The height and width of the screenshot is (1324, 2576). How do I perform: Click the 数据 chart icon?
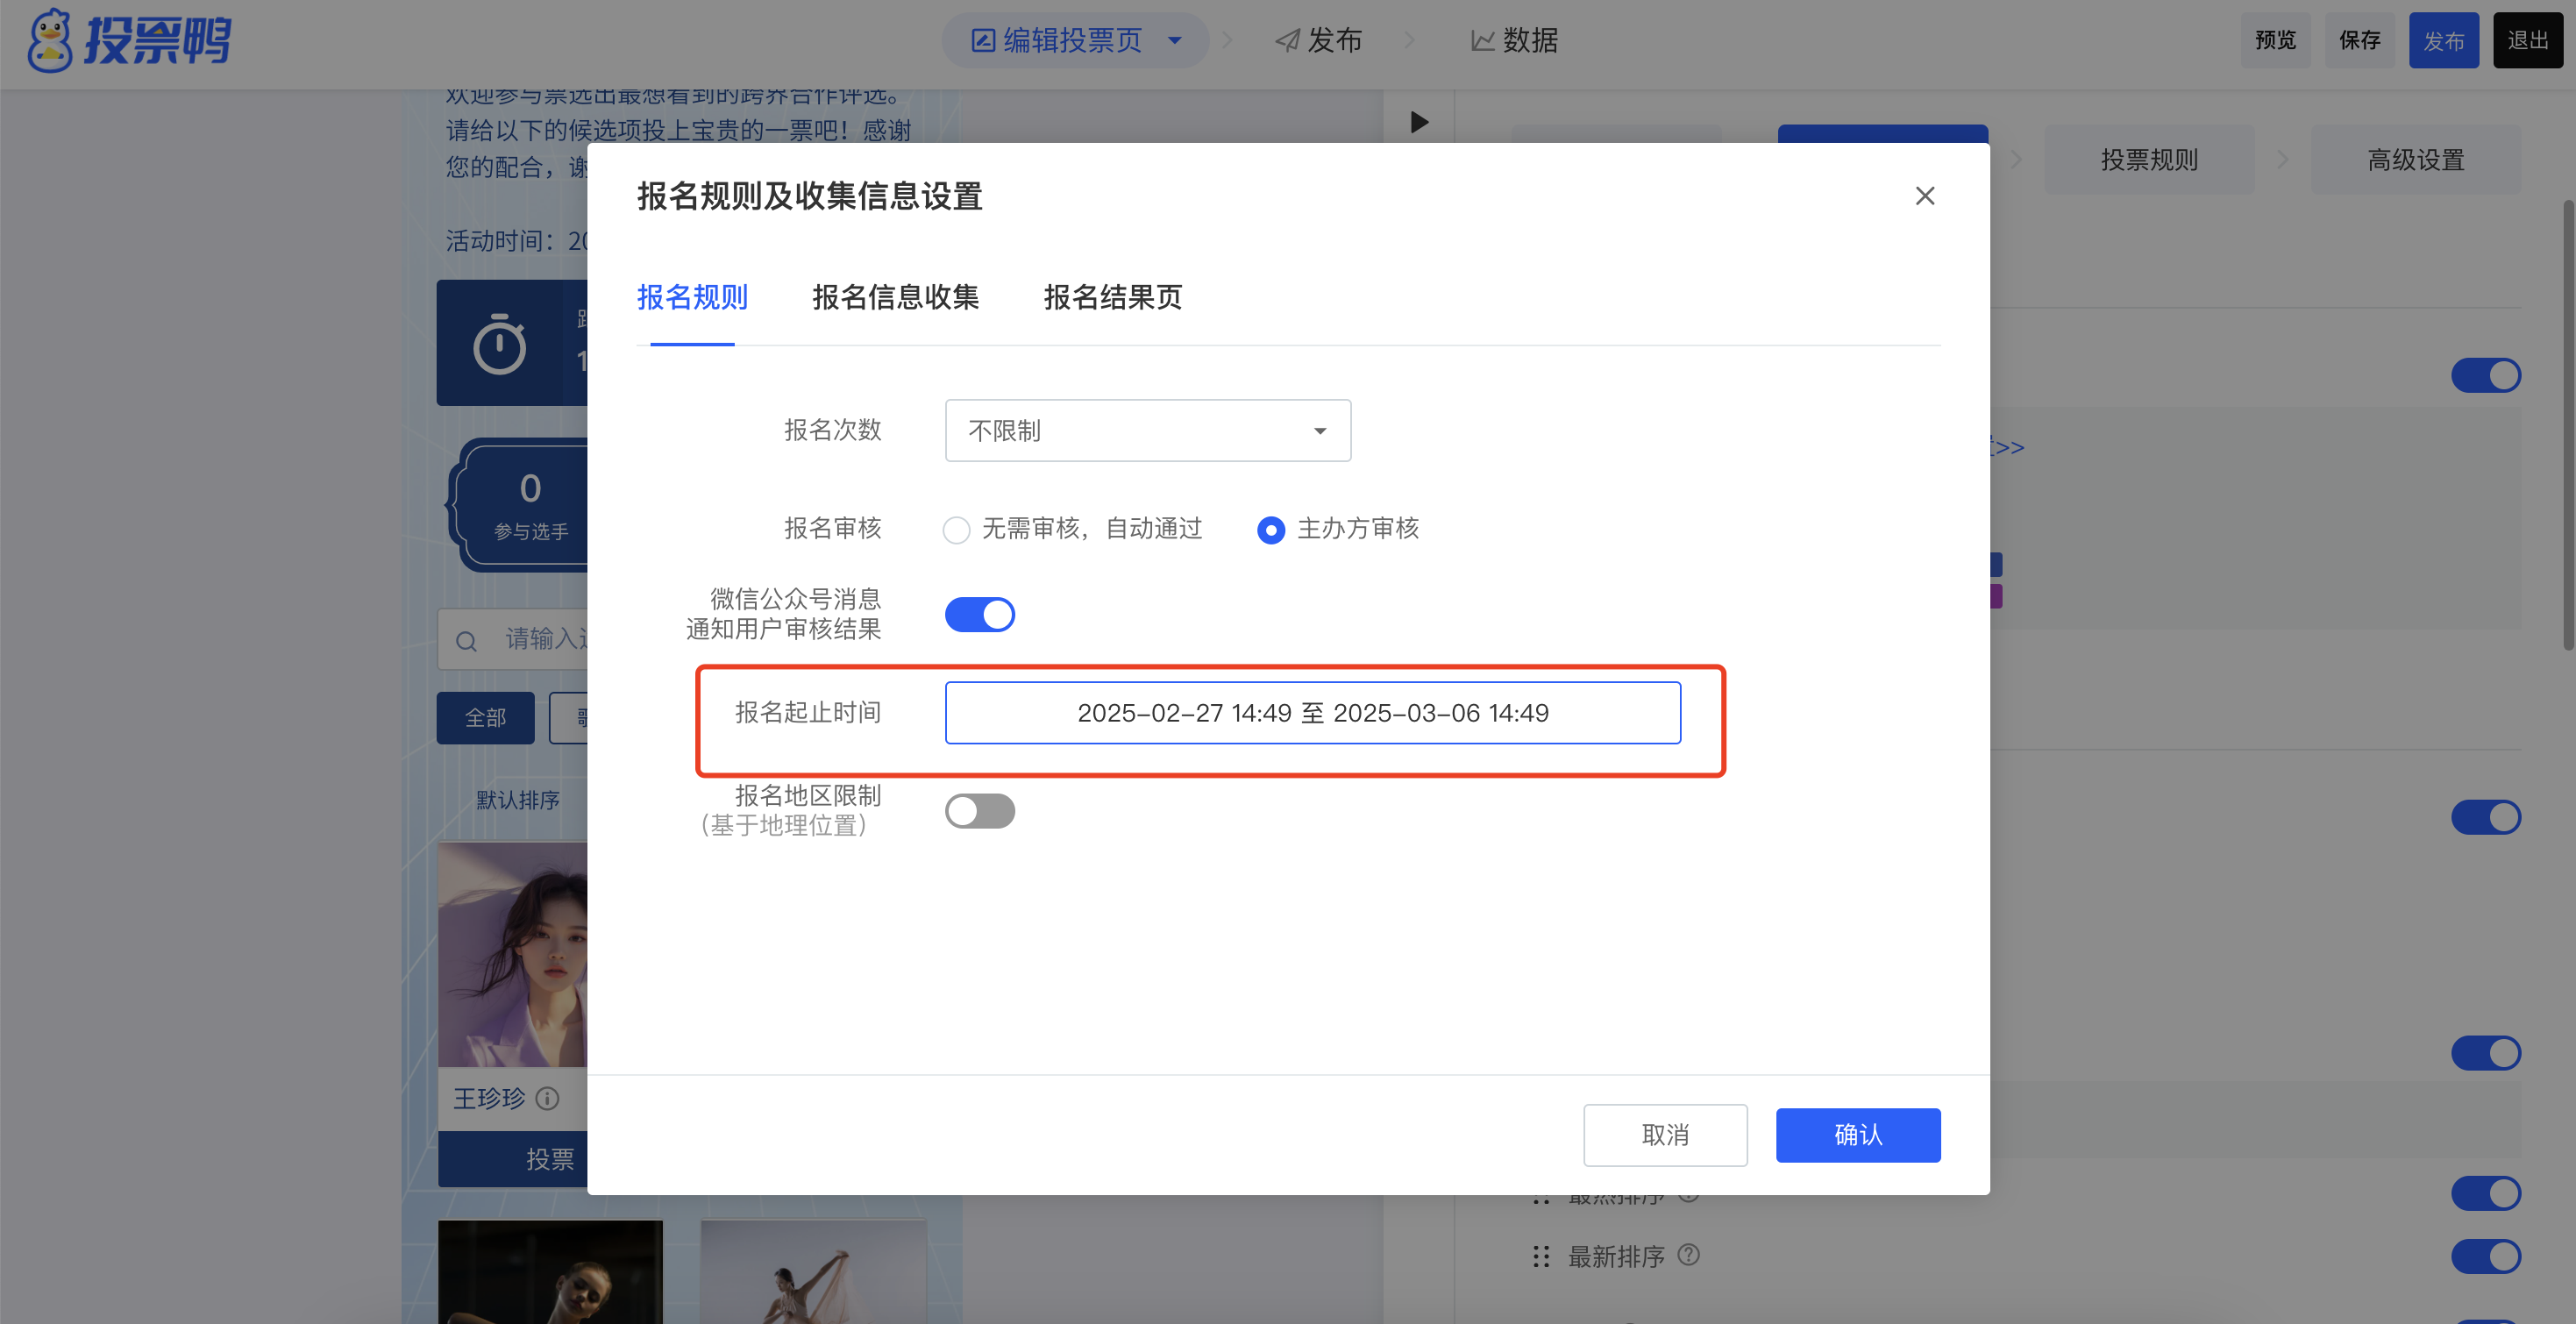click(1482, 41)
